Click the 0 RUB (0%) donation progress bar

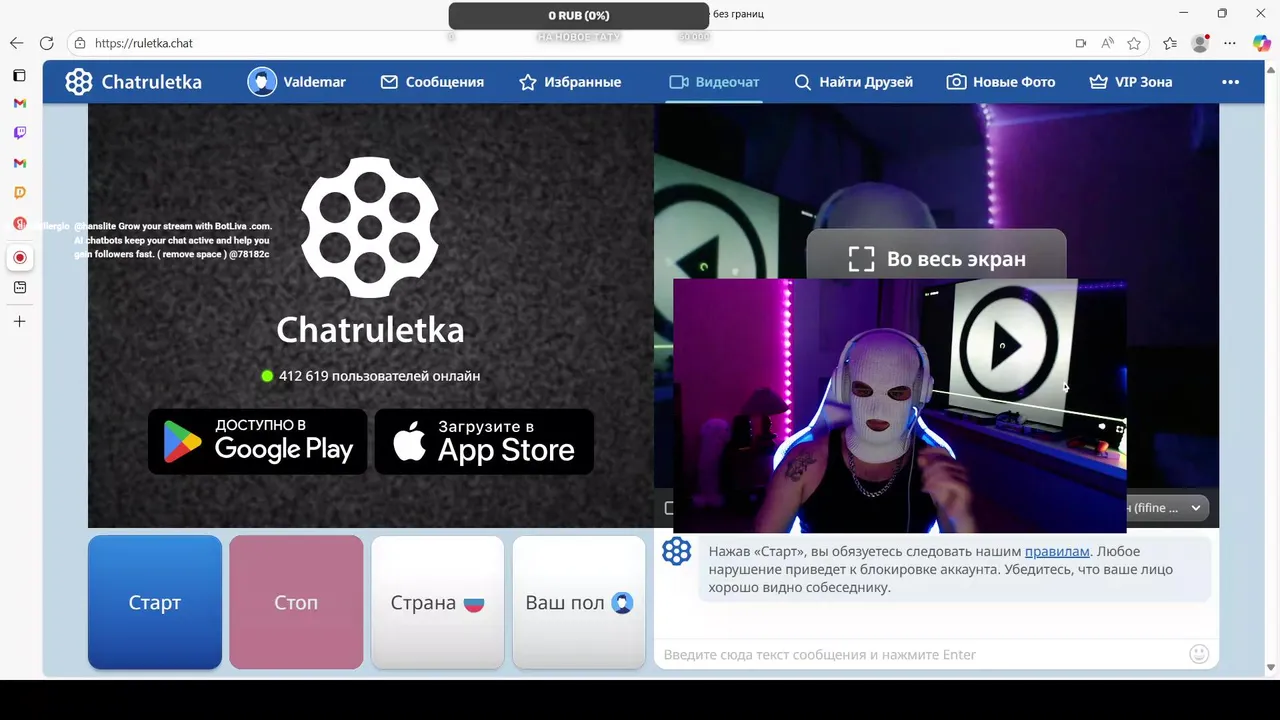coord(578,16)
